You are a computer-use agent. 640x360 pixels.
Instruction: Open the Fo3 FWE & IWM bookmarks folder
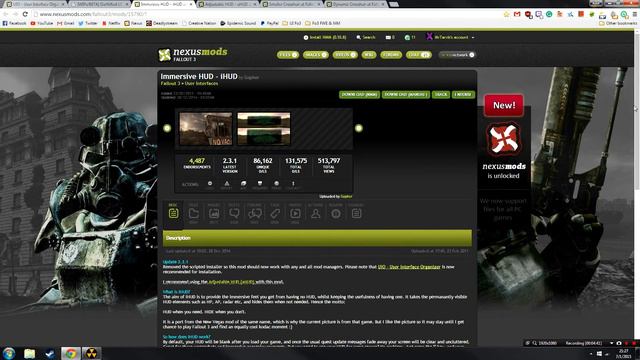click(322, 23)
